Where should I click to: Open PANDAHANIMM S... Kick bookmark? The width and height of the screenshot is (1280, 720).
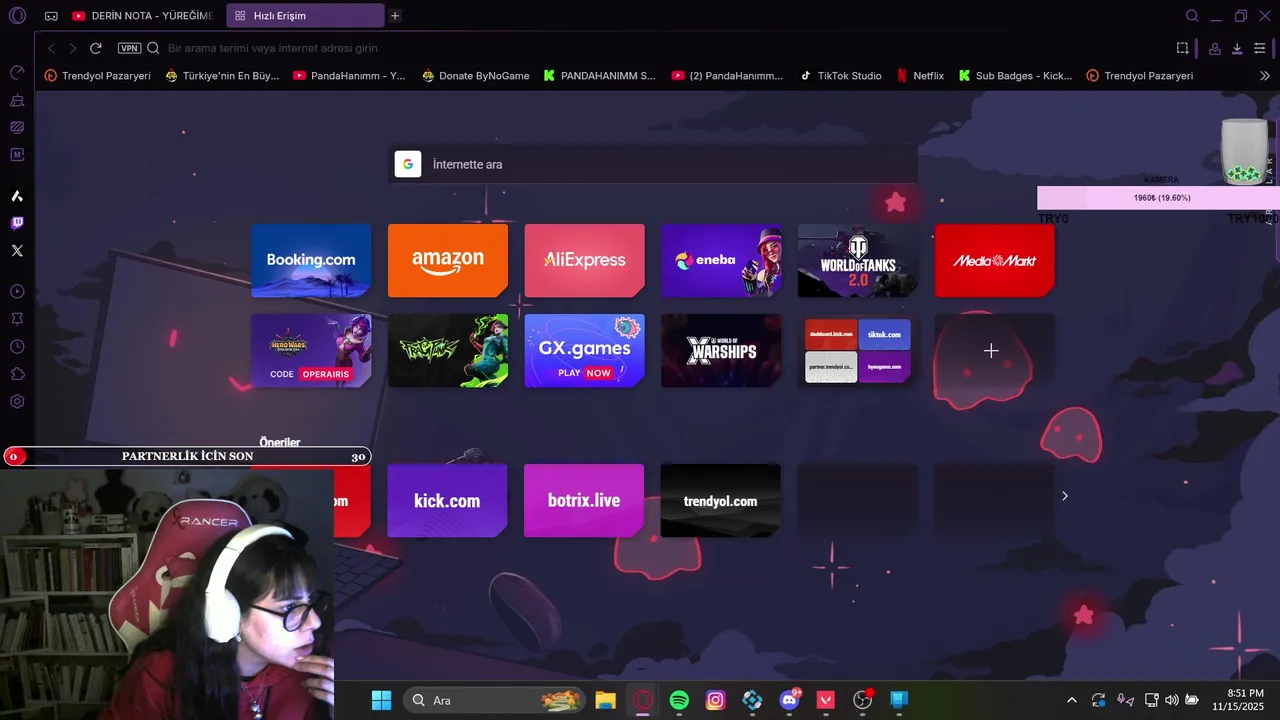click(599, 75)
